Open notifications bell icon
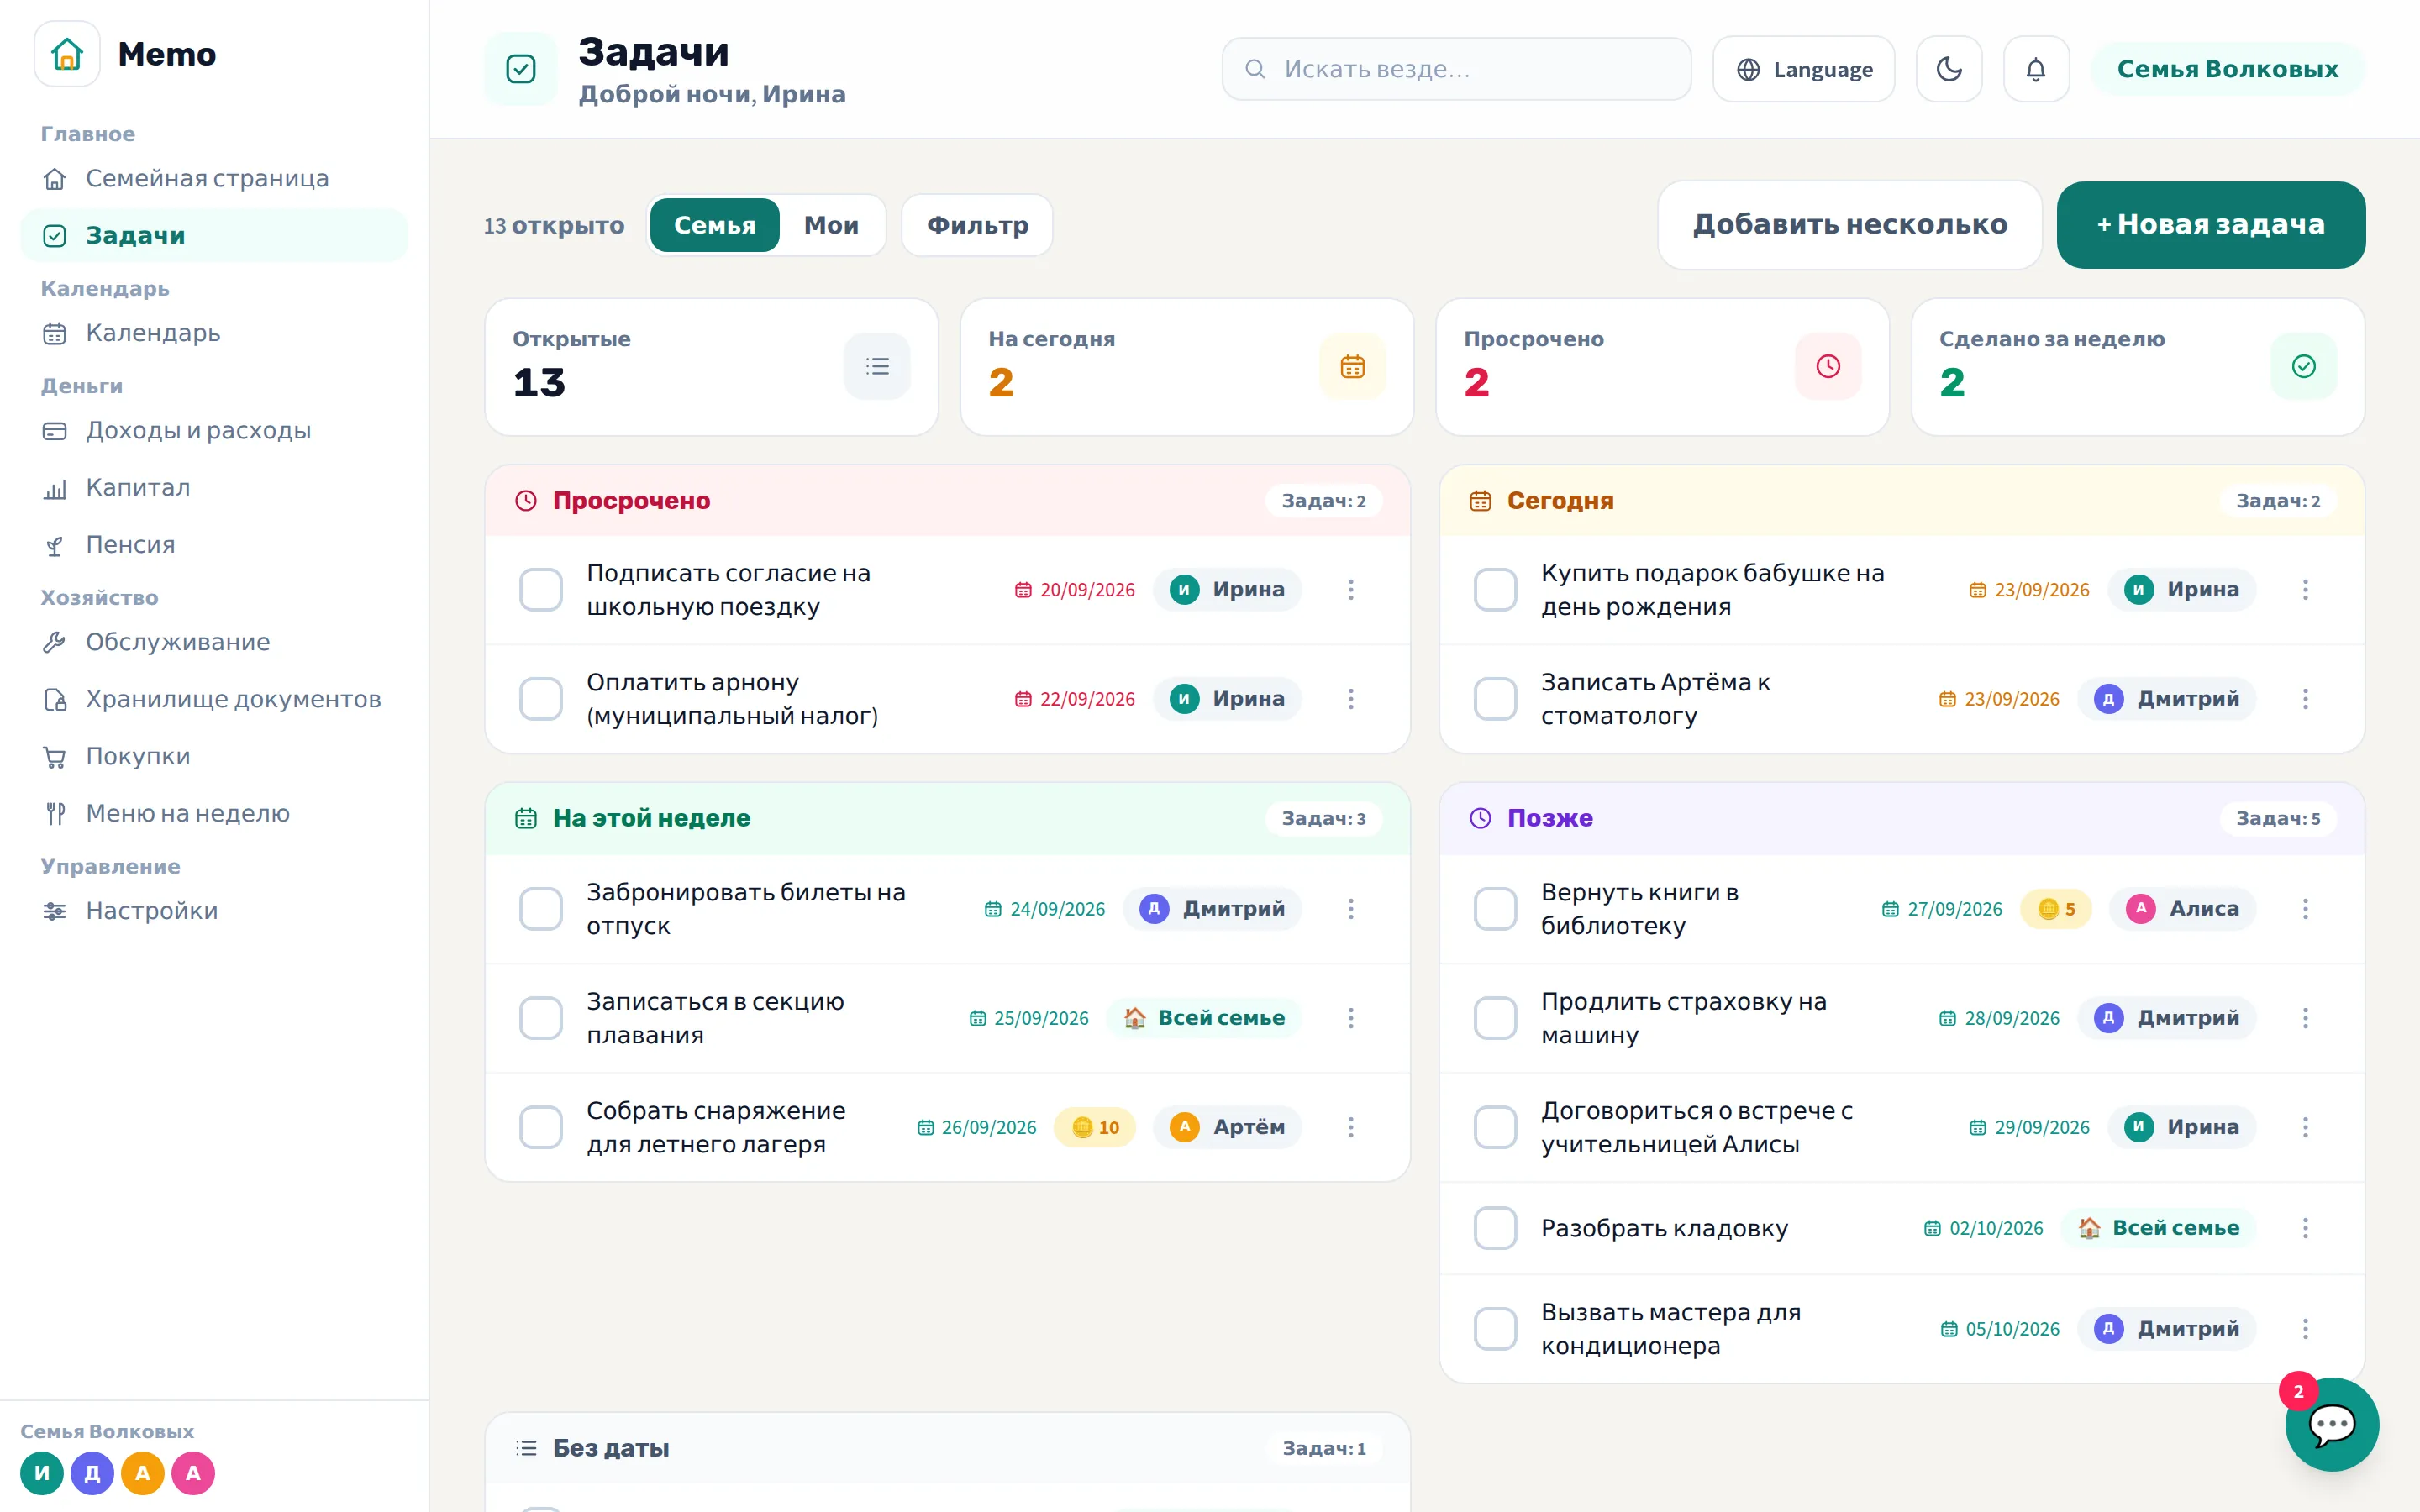 pyautogui.click(x=2036, y=69)
